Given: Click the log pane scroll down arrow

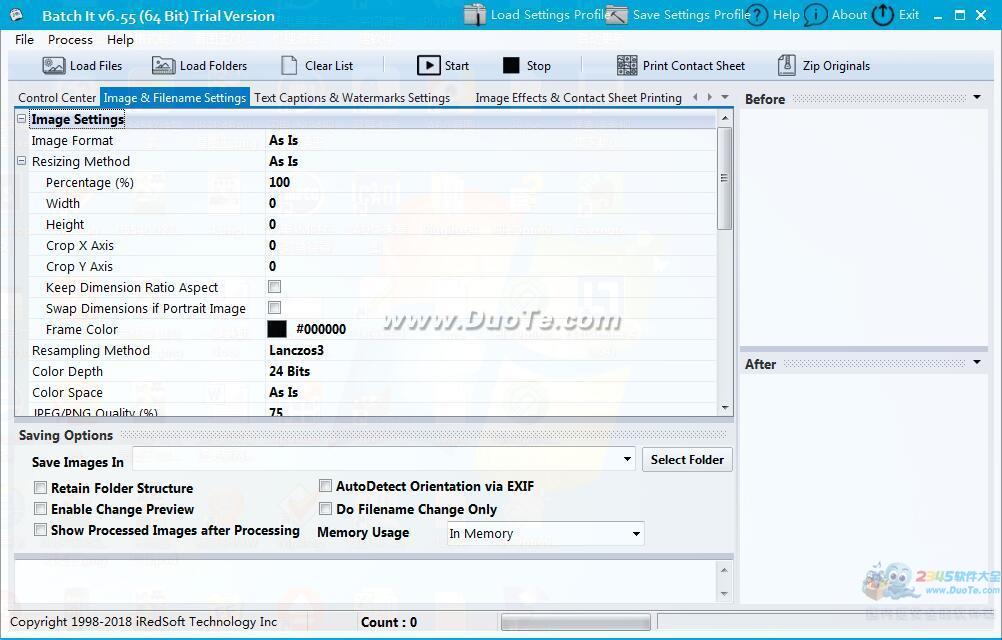Looking at the screenshot, I should click(724, 593).
